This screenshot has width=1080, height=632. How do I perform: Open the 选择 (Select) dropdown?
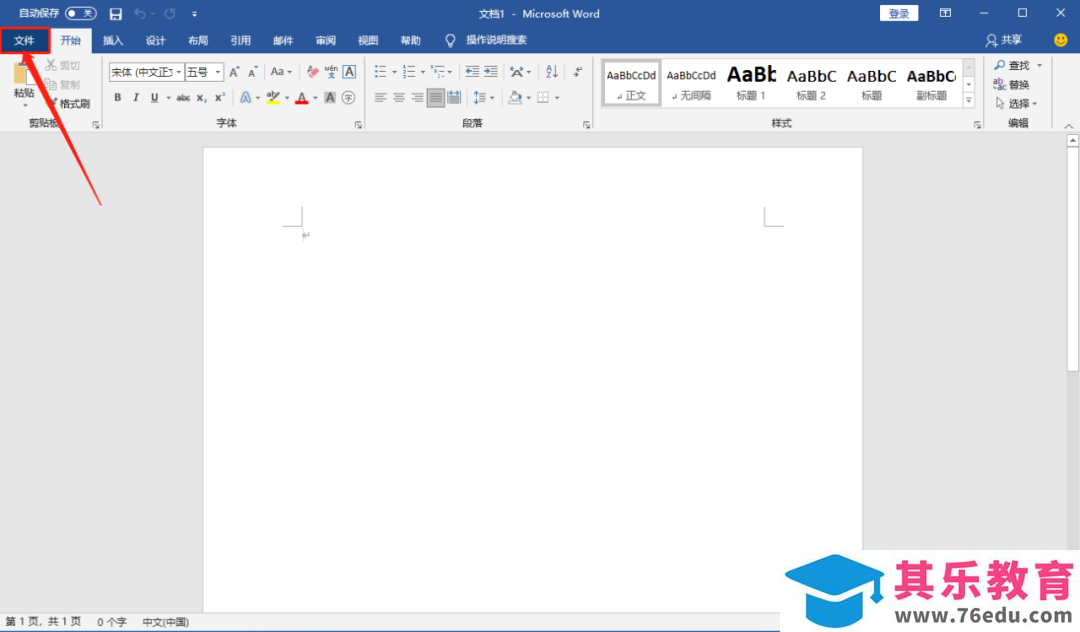click(x=1016, y=104)
